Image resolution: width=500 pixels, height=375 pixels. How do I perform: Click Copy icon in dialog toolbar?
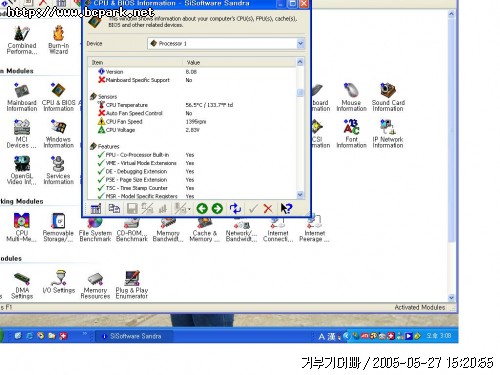tap(114, 209)
